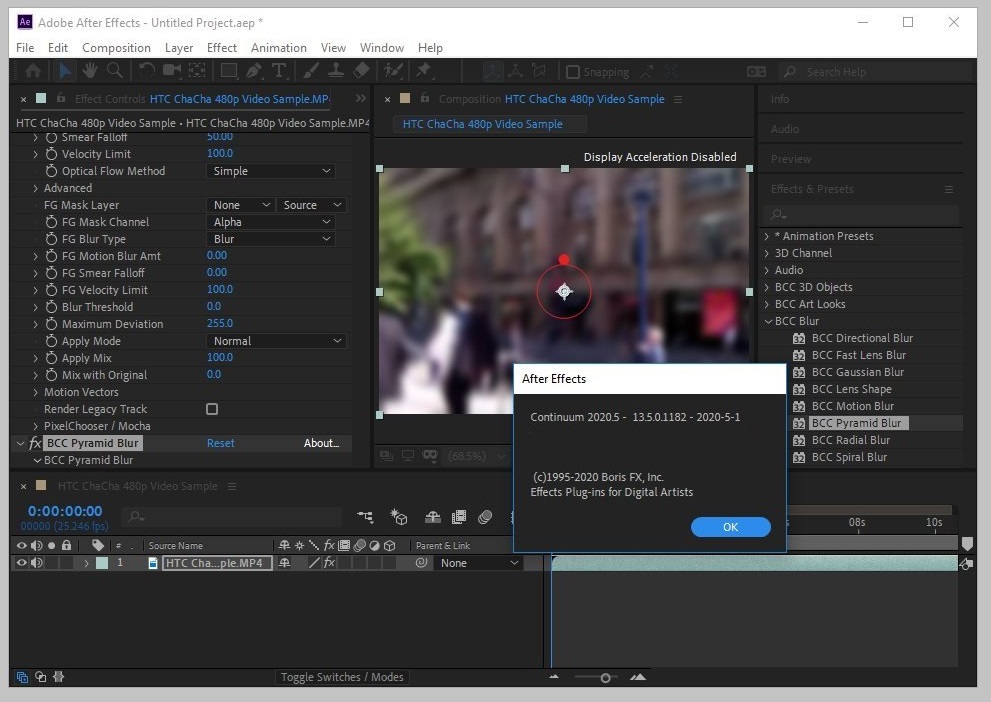Open the composition mini-flowchart icon
Viewport: 991px width, 702px height.
[x=365, y=517]
